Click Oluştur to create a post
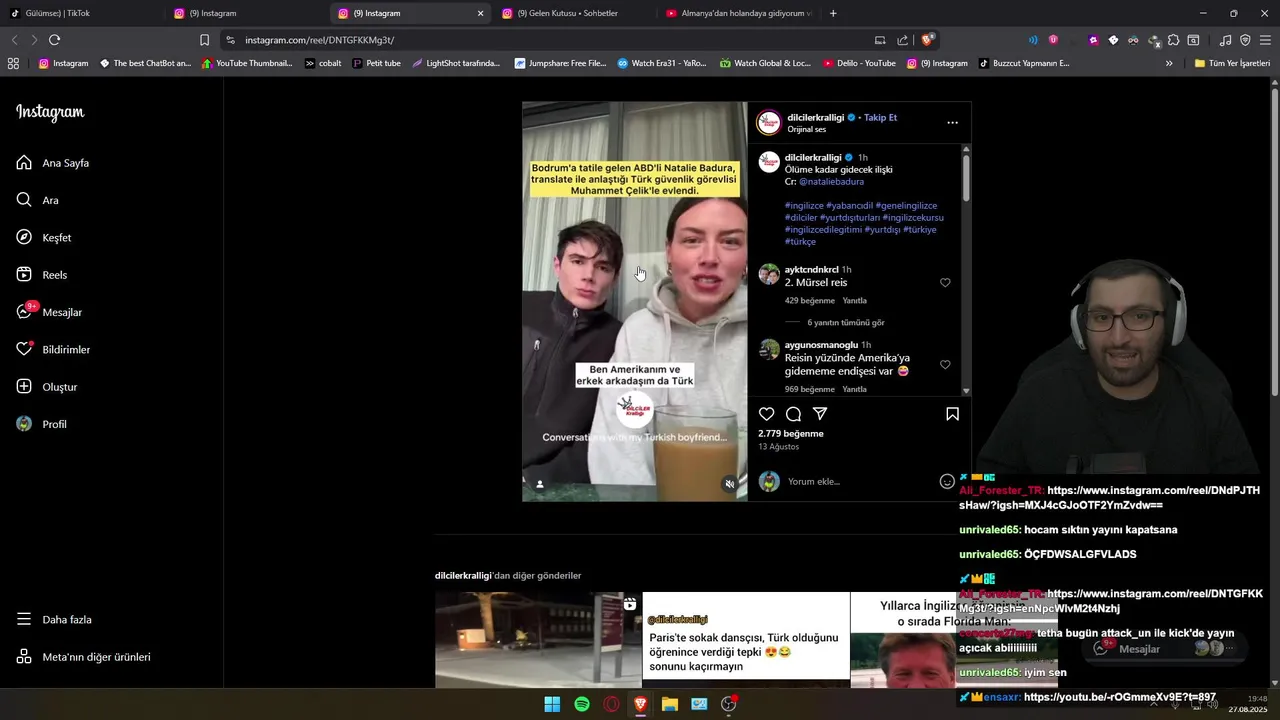Screen dimensions: 1280x720 tap(46, 387)
